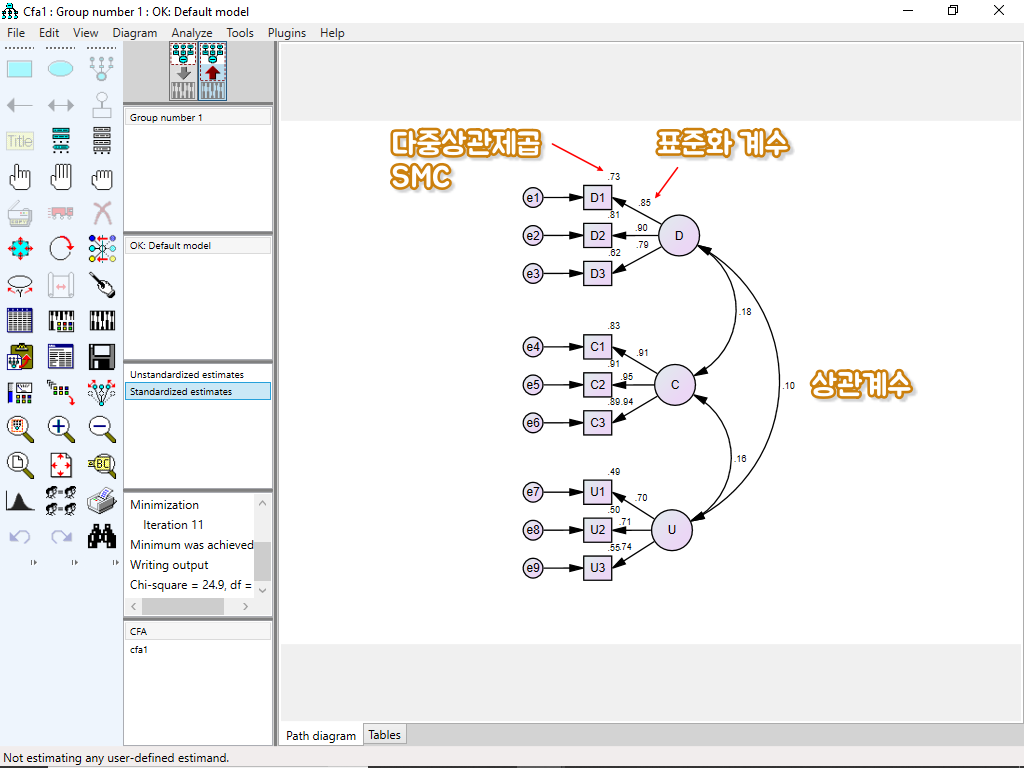Pick the Draw paths single-headed arrow tool
Screen dimensions: 1024x768
pyautogui.click(x=20, y=105)
